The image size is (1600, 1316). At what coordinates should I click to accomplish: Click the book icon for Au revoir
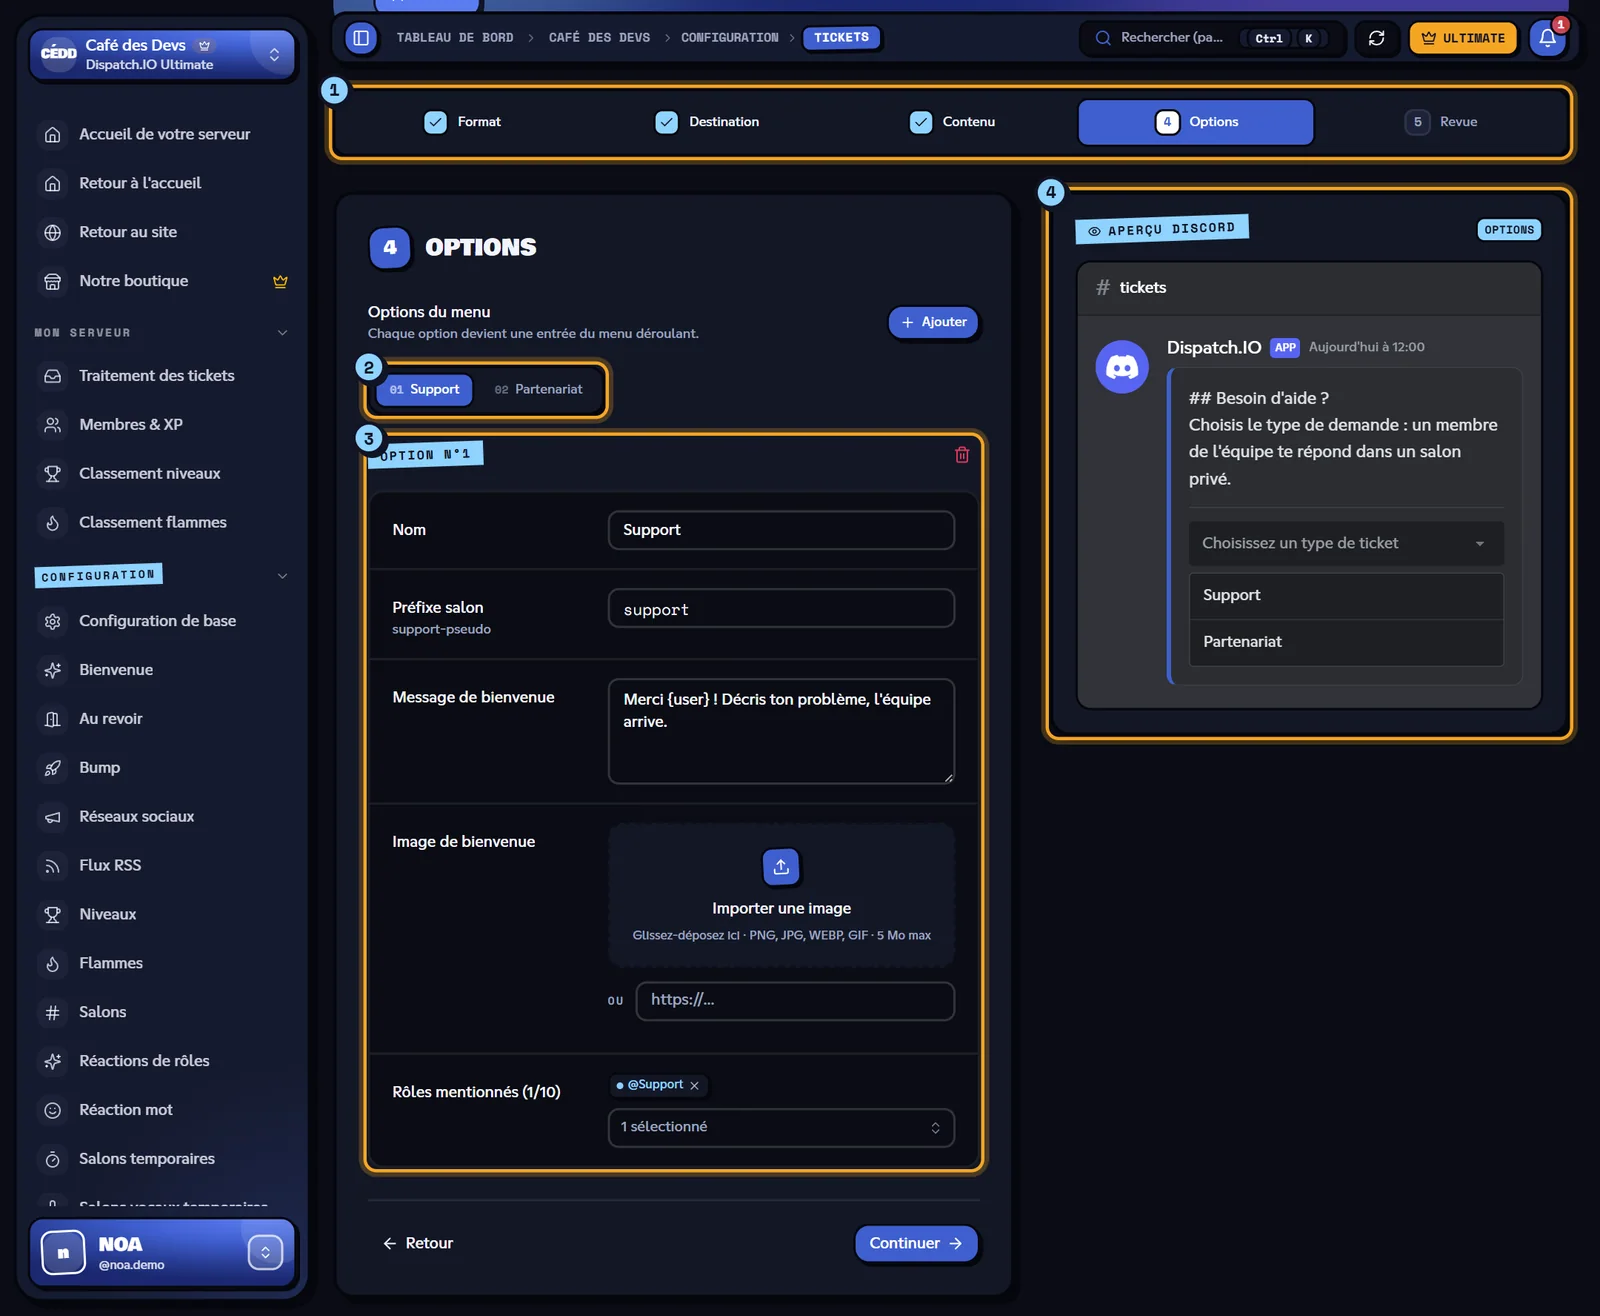[x=53, y=719]
